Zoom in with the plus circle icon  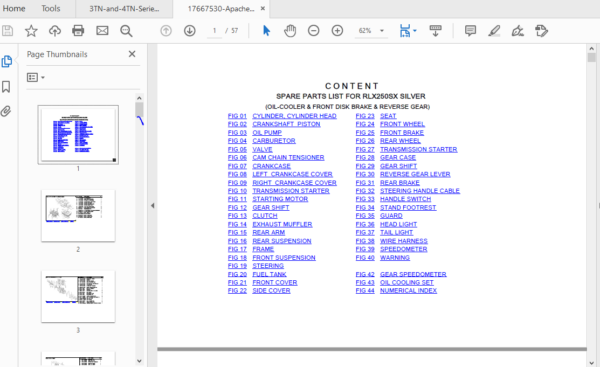point(337,31)
